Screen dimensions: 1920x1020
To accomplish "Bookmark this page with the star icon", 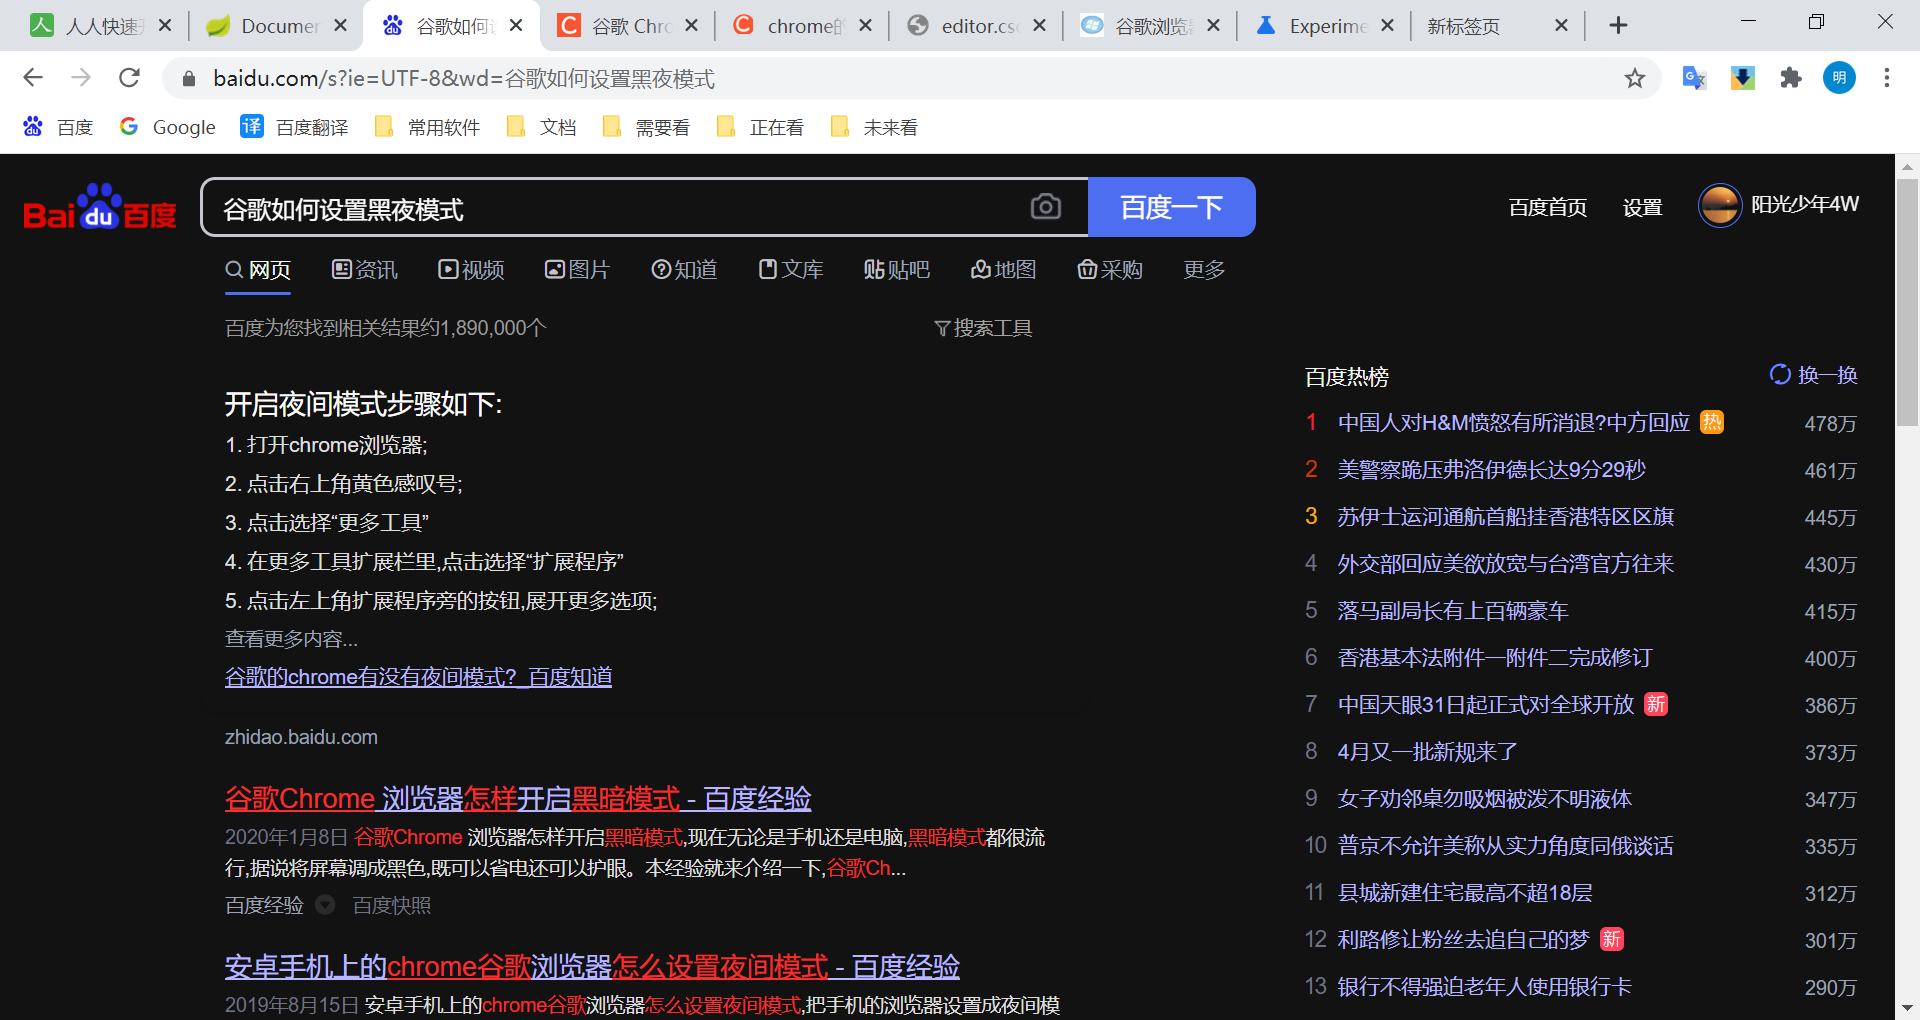I will pos(1635,78).
